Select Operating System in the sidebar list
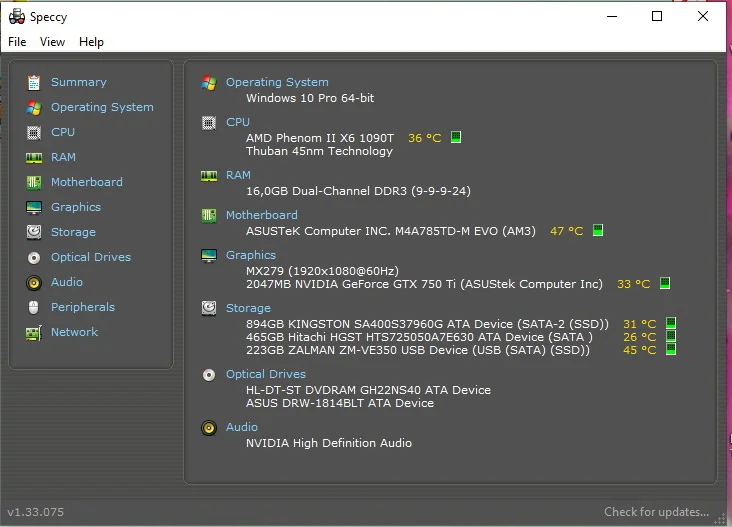 point(102,107)
